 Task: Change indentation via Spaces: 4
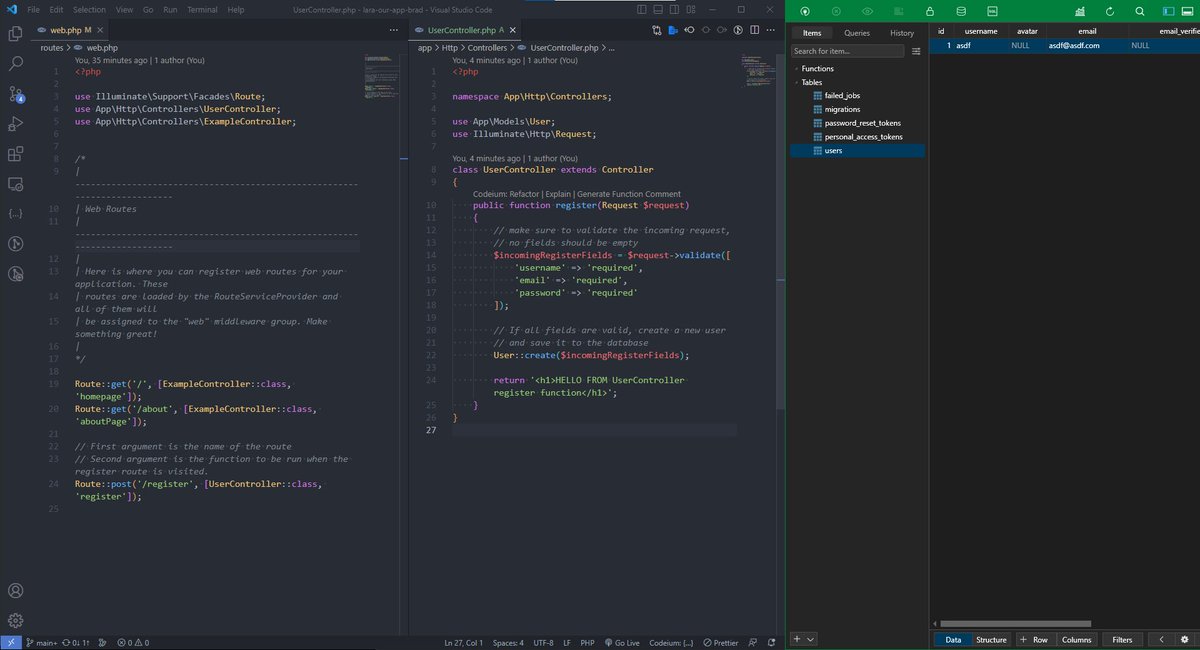tap(508, 642)
